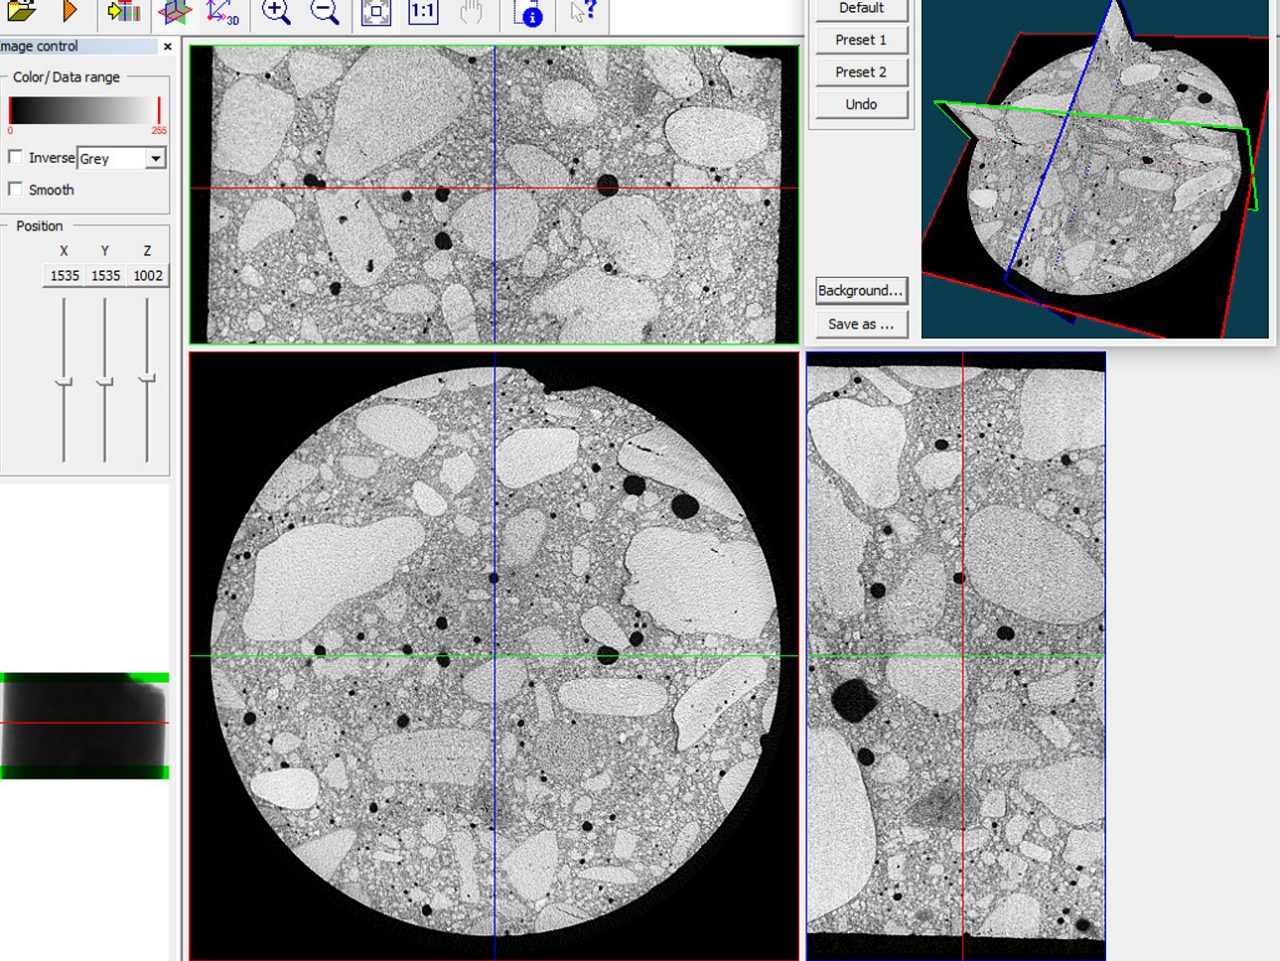
Task: Click the Save as ... button
Action: tap(861, 324)
